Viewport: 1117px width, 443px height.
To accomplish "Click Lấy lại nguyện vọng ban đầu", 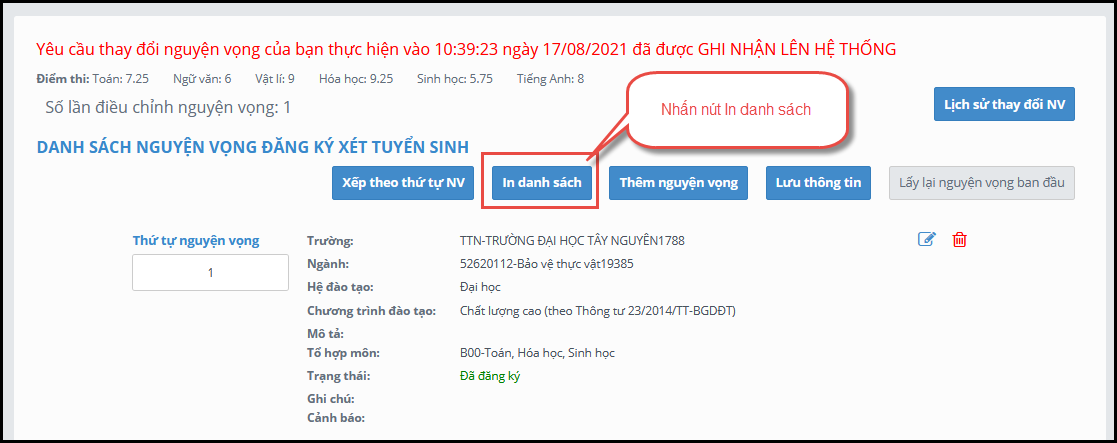I will [981, 183].
